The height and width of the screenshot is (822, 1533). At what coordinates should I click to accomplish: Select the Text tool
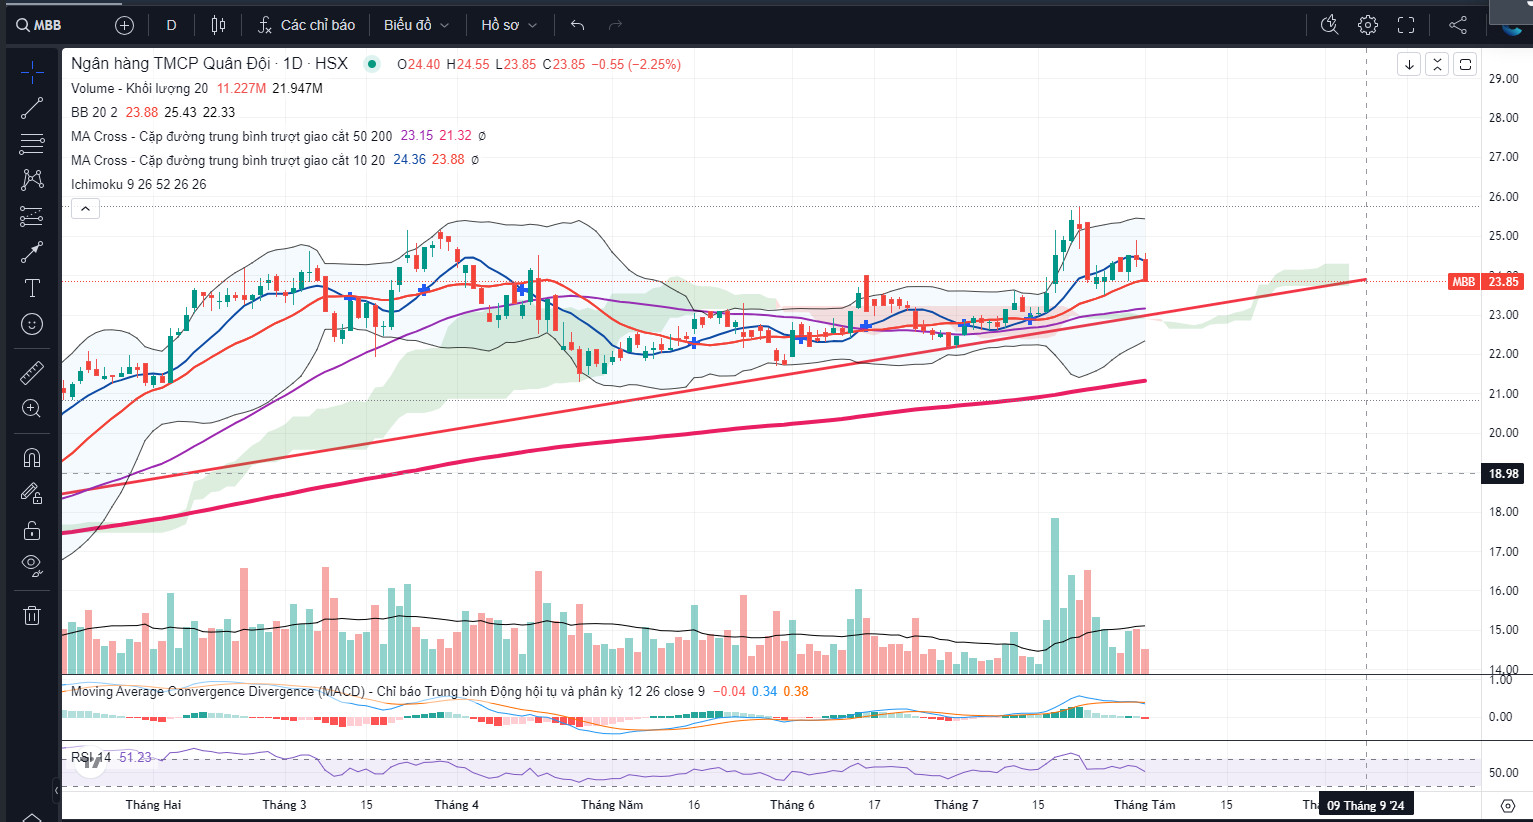coord(32,288)
